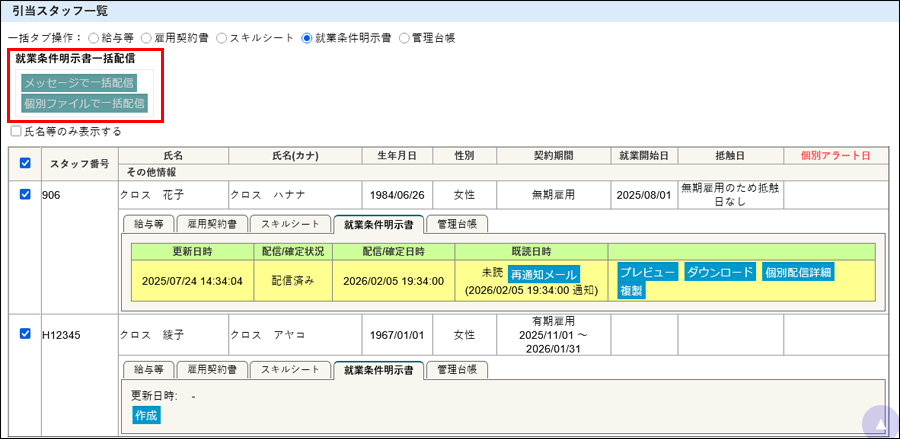
Task: Select the 給与等 bulk tab radio button
Action: click(93, 38)
